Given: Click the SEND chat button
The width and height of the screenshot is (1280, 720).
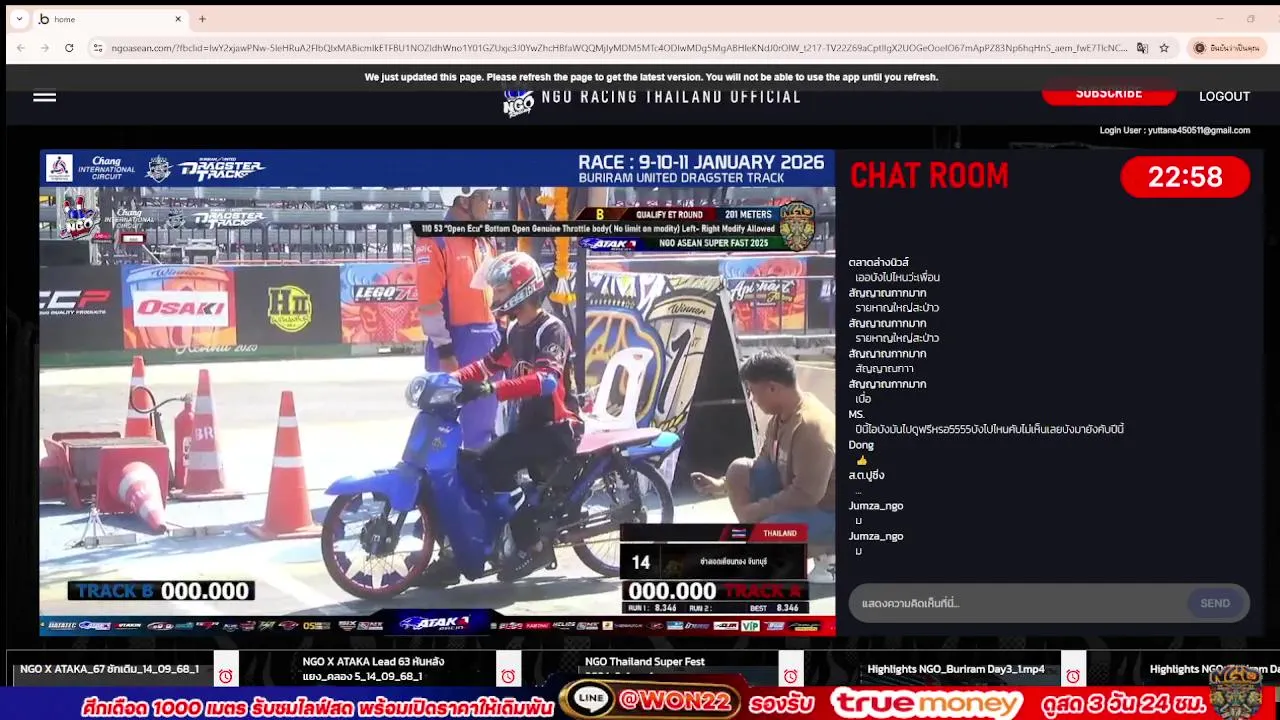Looking at the screenshot, I should coord(1215,603).
